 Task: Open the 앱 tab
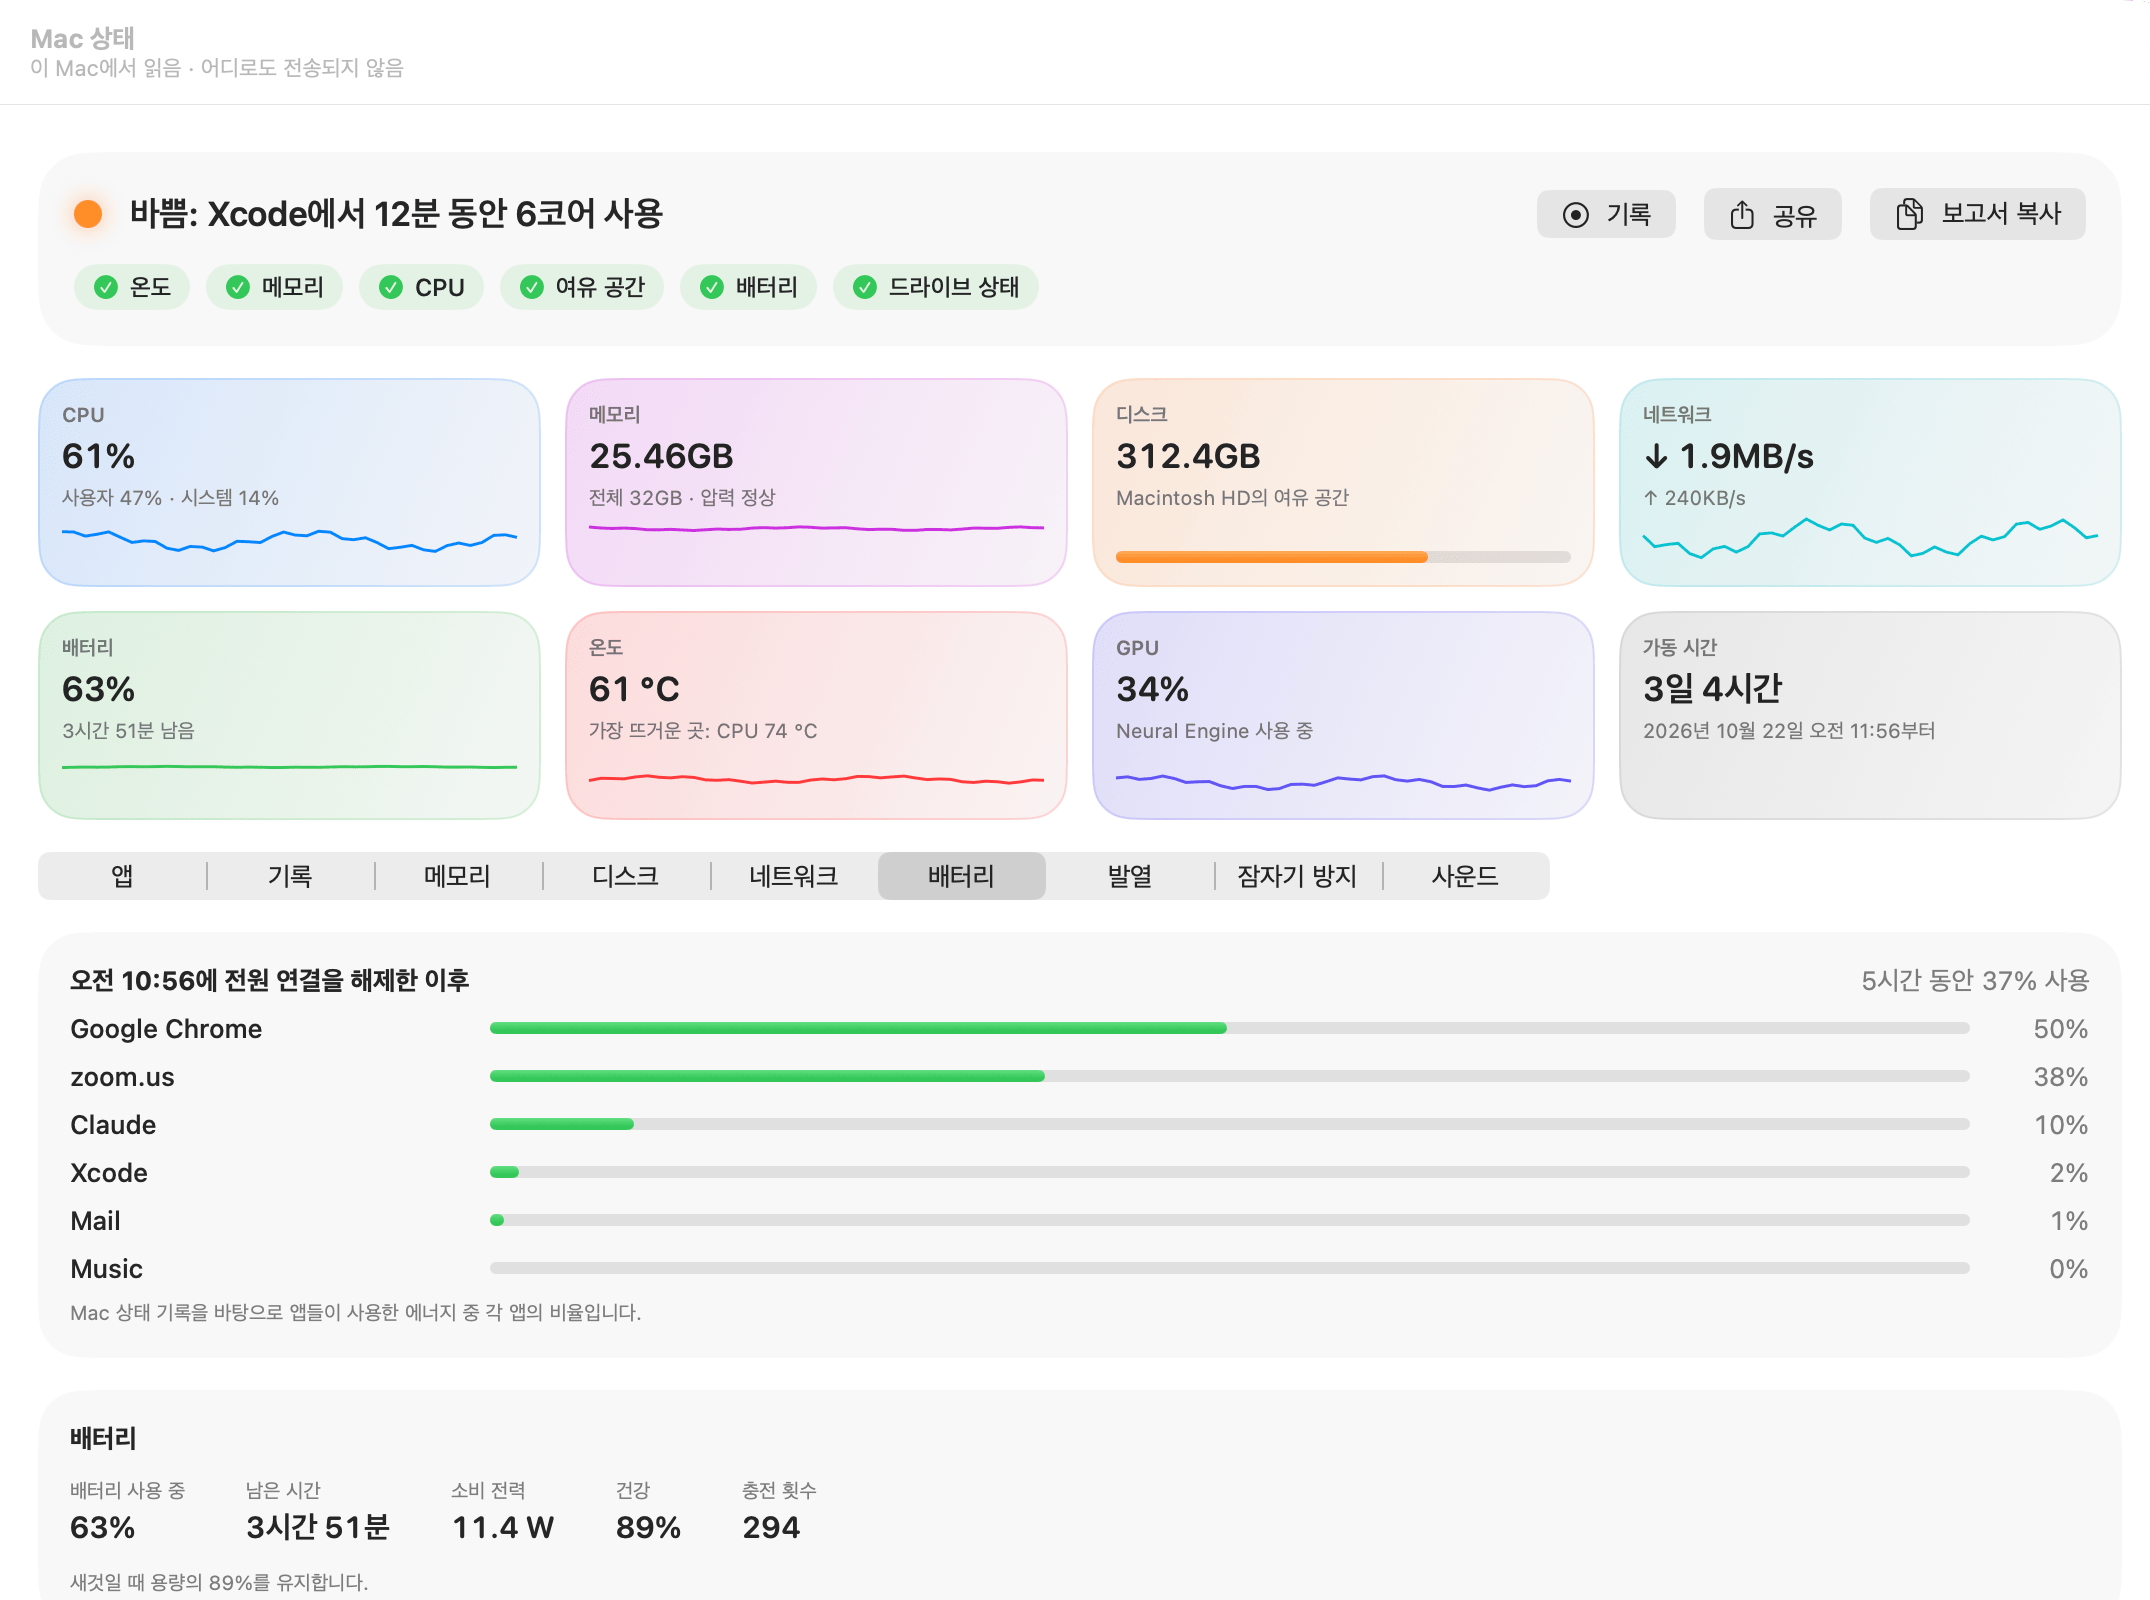click(x=122, y=876)
